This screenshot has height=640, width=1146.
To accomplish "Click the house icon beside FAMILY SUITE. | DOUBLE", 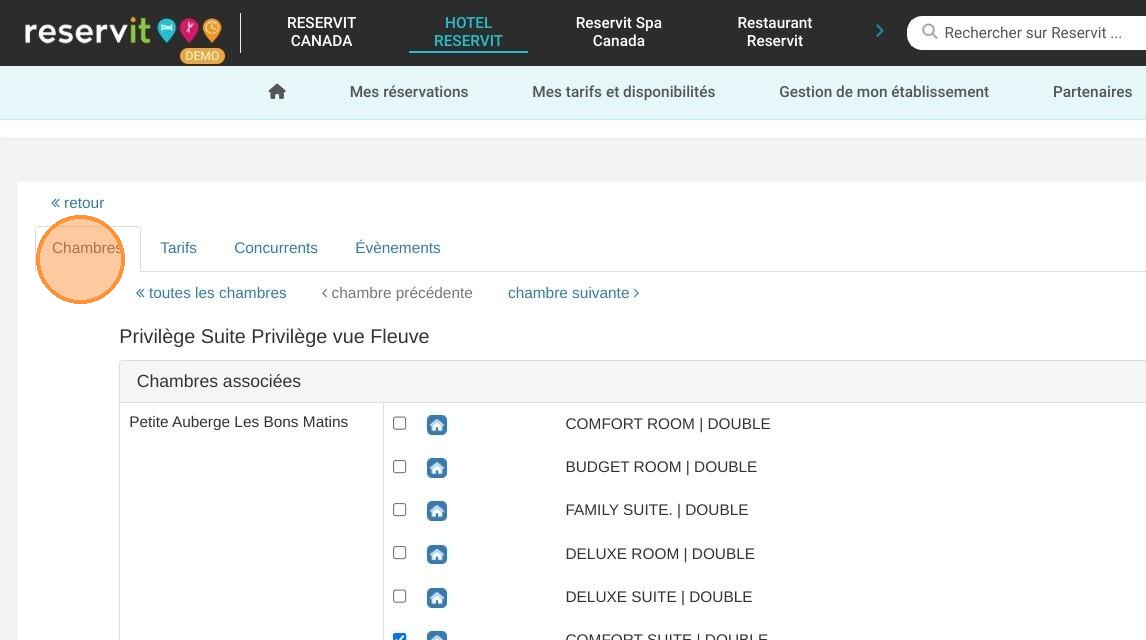I will pos(437,511).
